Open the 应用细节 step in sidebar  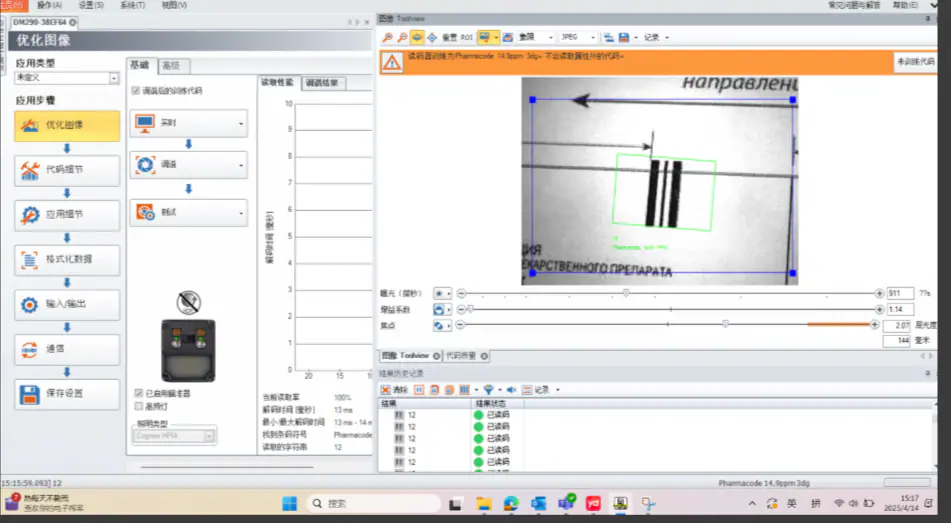point(67,215)
